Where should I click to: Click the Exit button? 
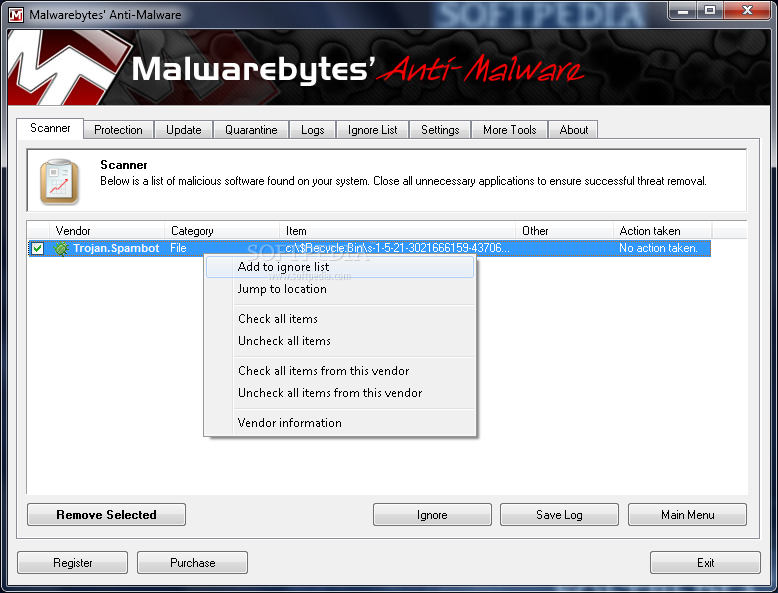click(705, 563)
